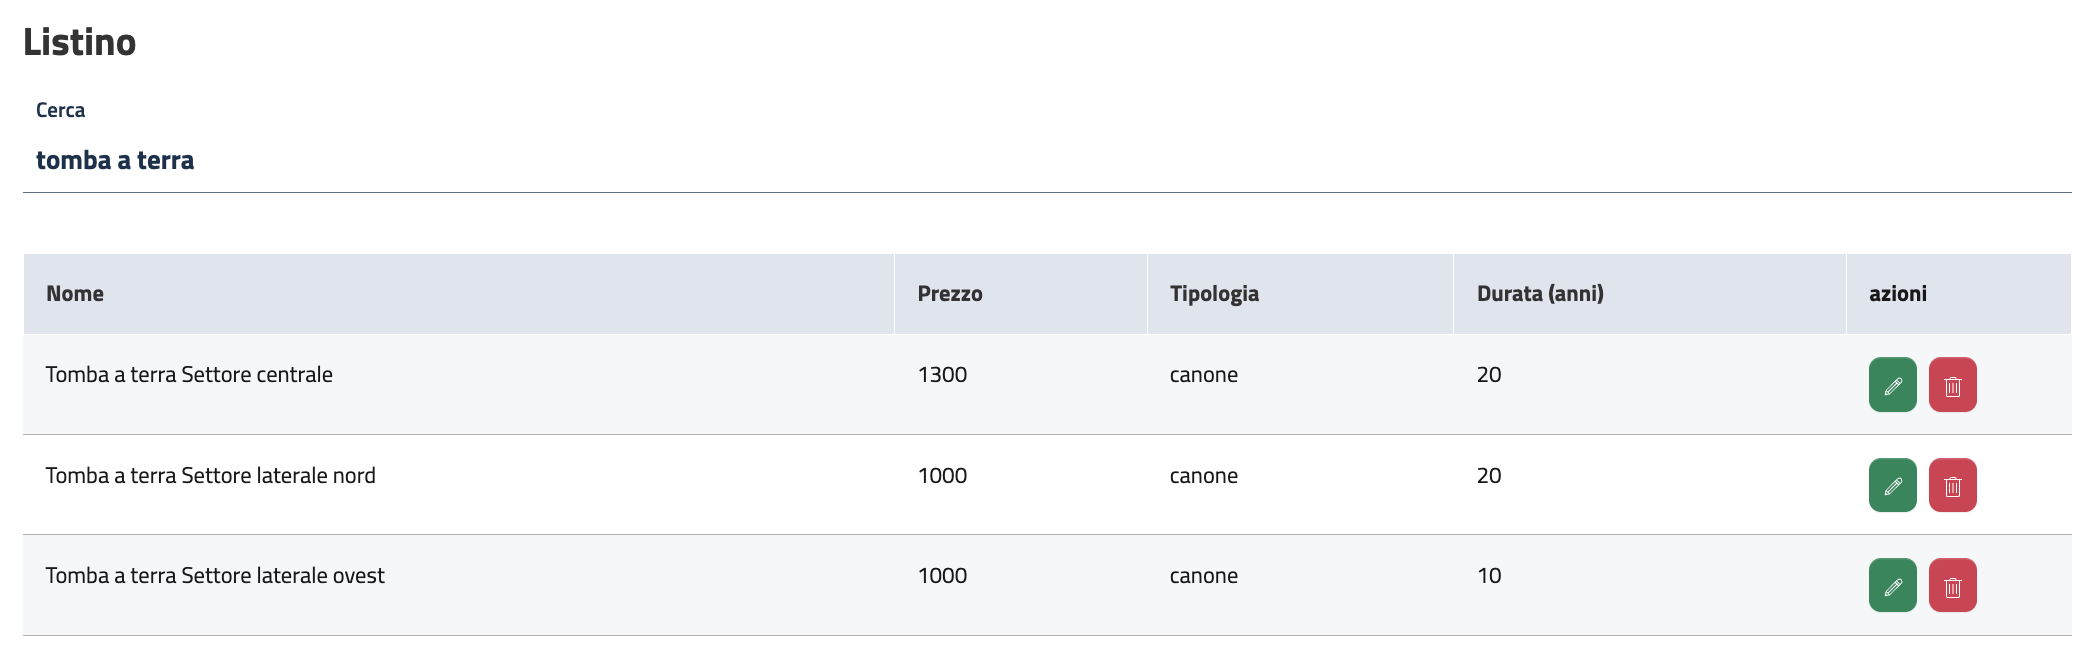Click the Listino page heading
2090x646 pixels.
pos(79,43)
